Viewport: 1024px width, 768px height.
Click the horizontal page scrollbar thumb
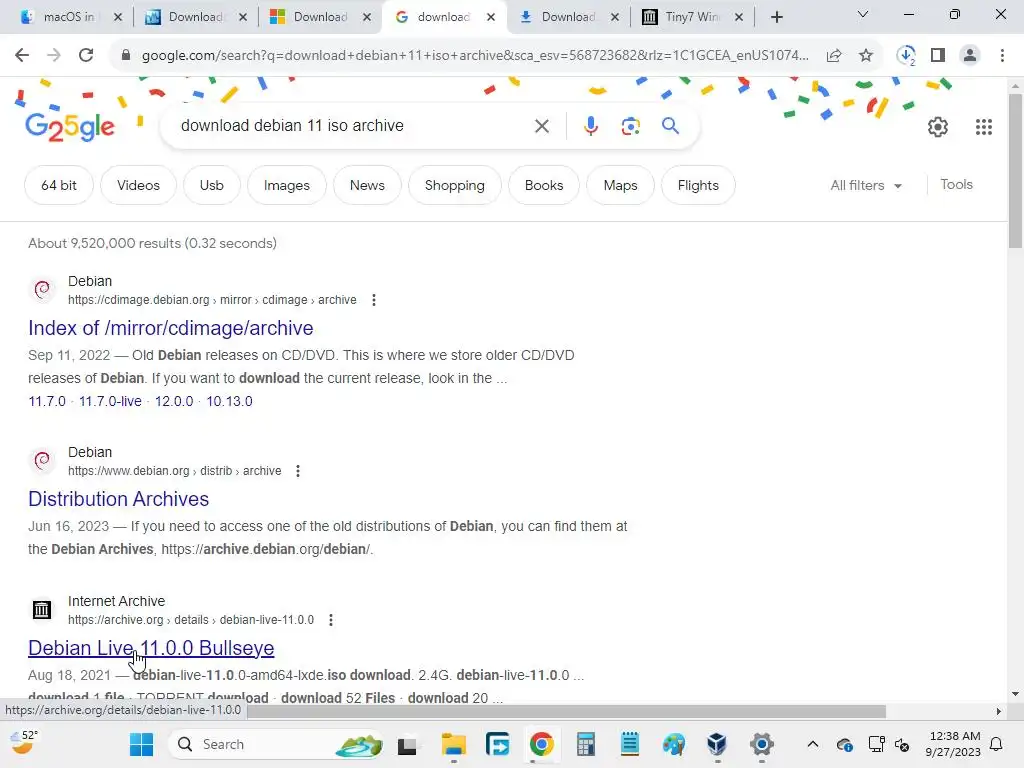(567, 711)
